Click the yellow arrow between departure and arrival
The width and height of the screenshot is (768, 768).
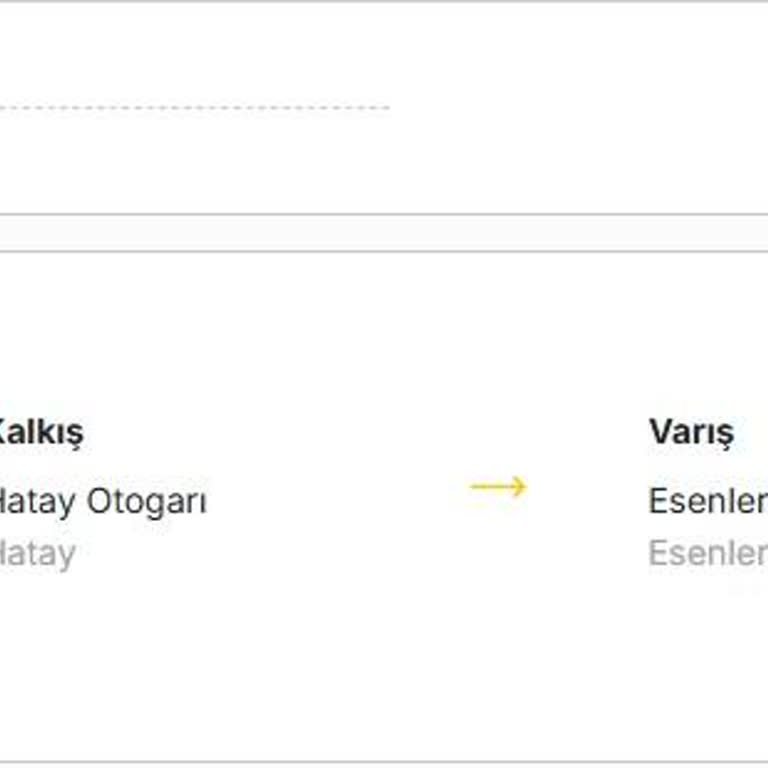pyautogui.click(x=498, y=487)
